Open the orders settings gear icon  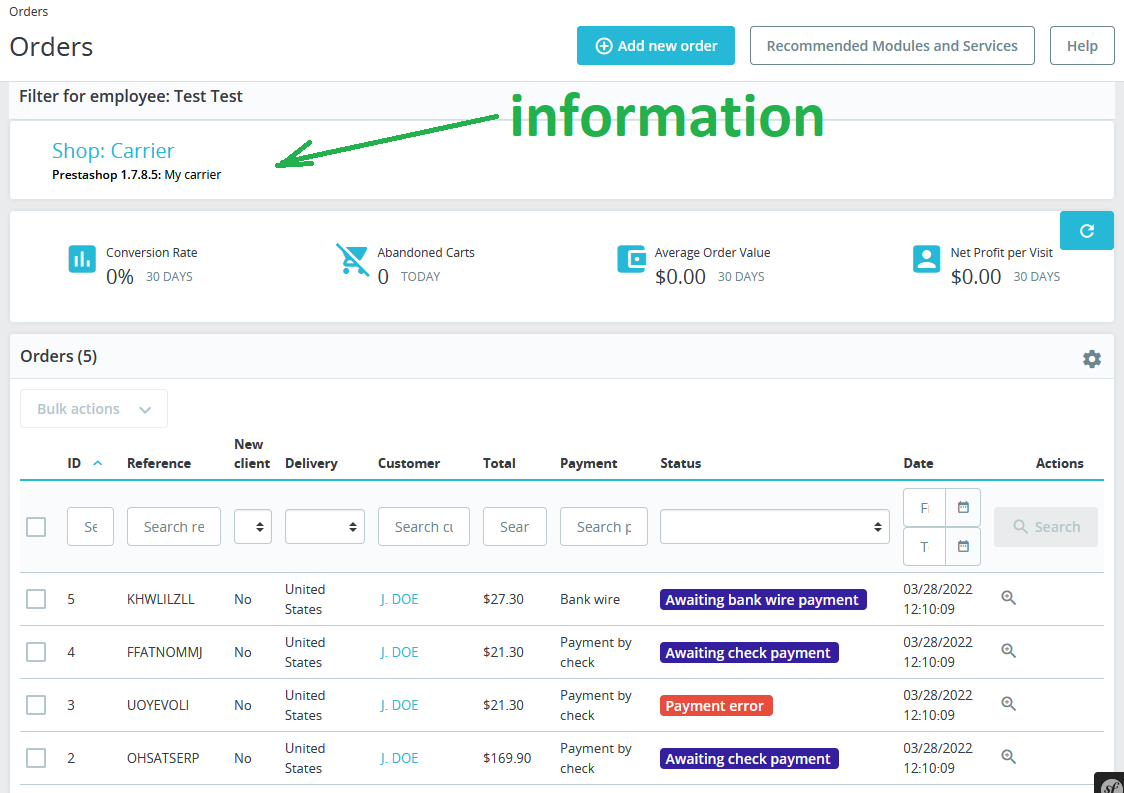point(1091,358)
